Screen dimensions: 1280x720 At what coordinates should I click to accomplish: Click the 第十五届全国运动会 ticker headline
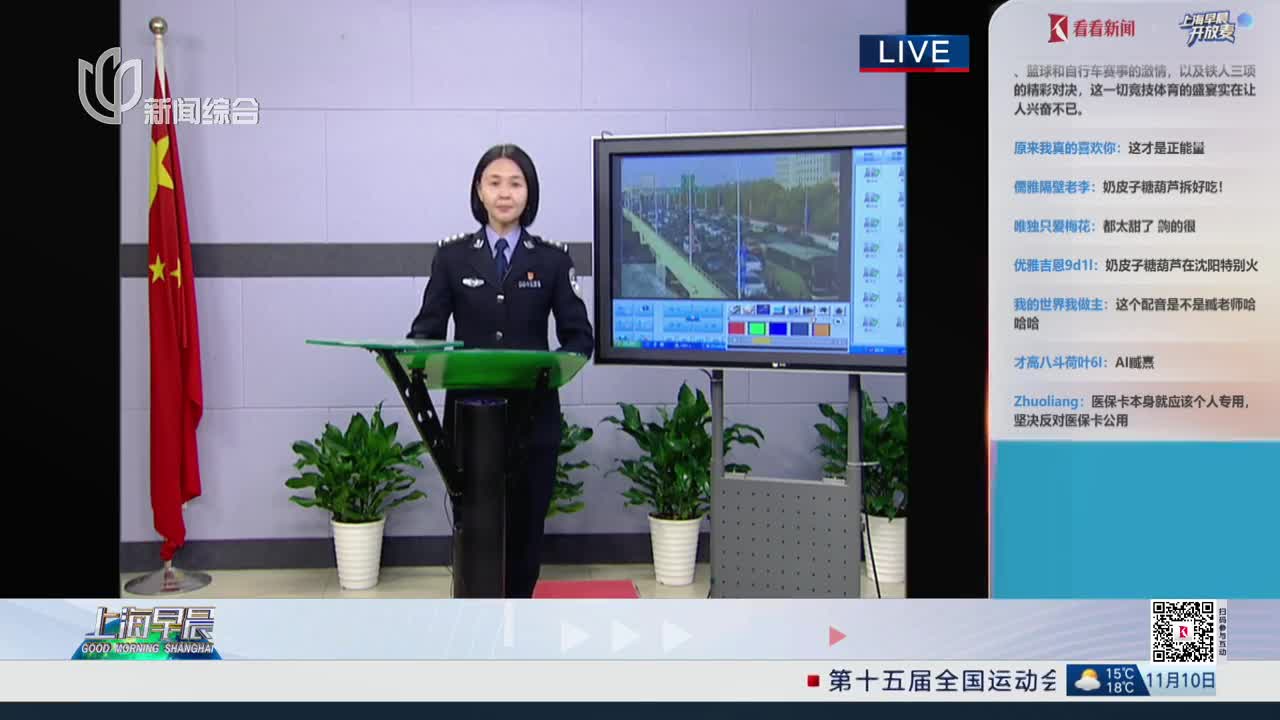[x=942, y=682]
